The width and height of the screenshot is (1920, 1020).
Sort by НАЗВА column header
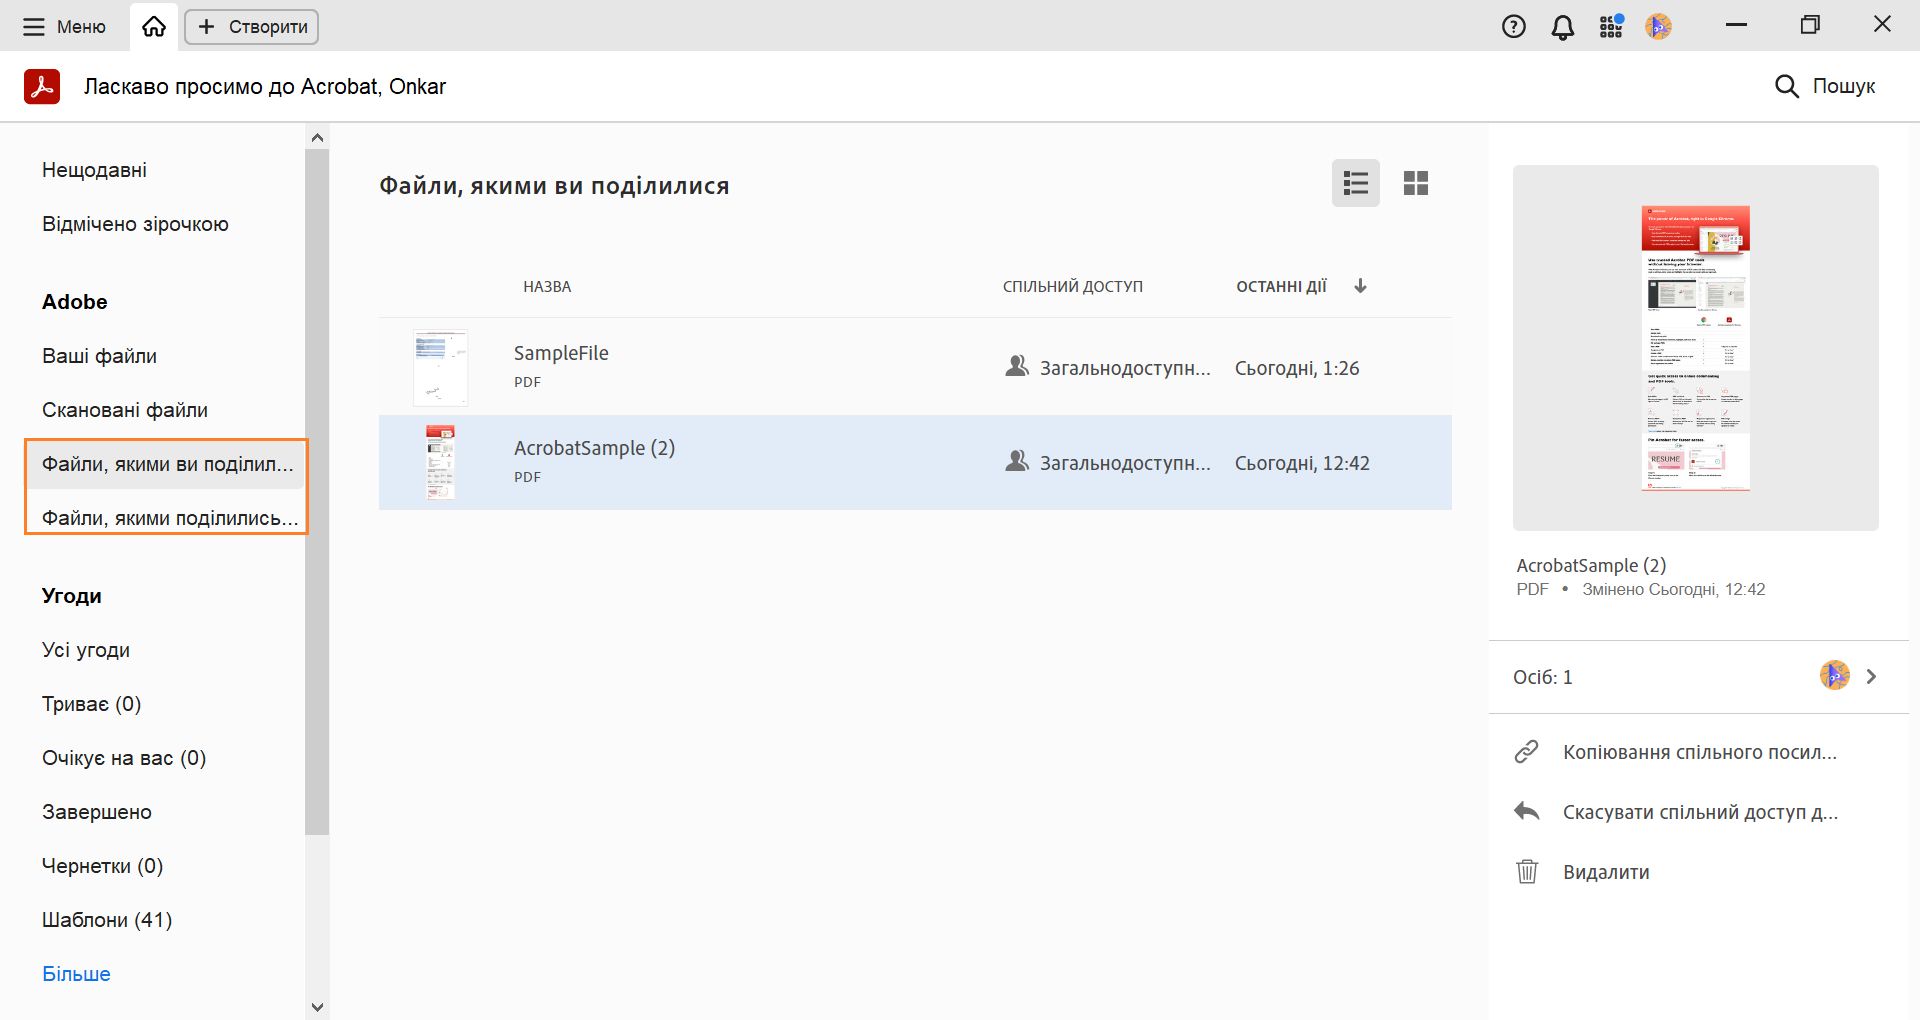point(547,287)
